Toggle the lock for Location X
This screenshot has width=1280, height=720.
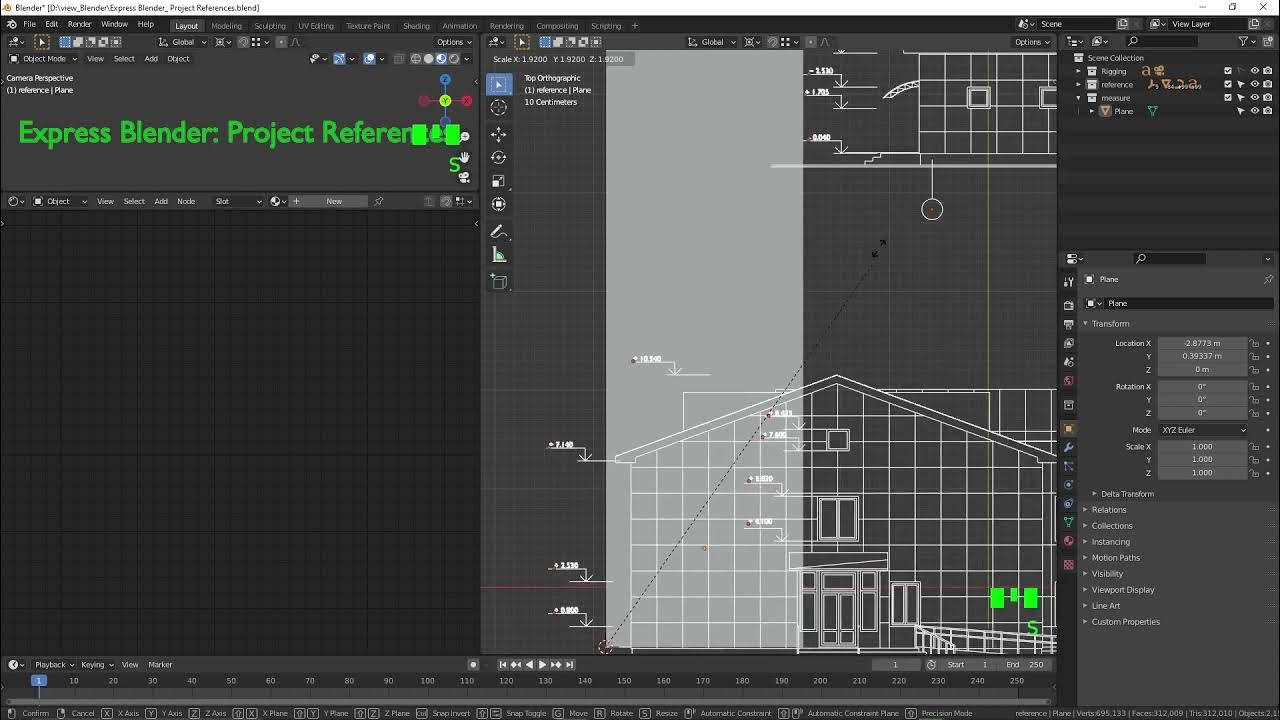(x=1254, y=343)
